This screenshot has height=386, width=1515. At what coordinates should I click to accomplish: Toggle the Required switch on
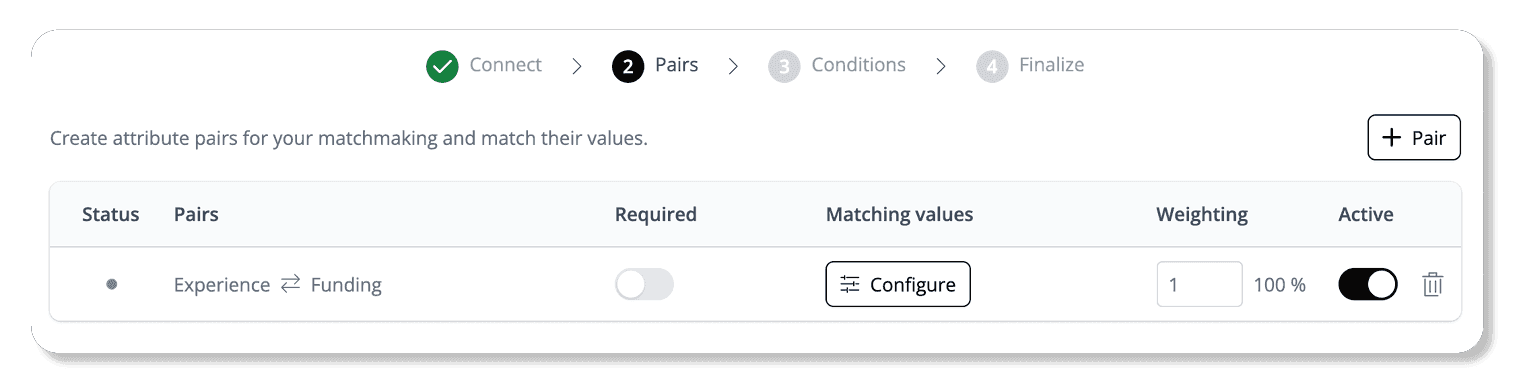pos(644,284)
